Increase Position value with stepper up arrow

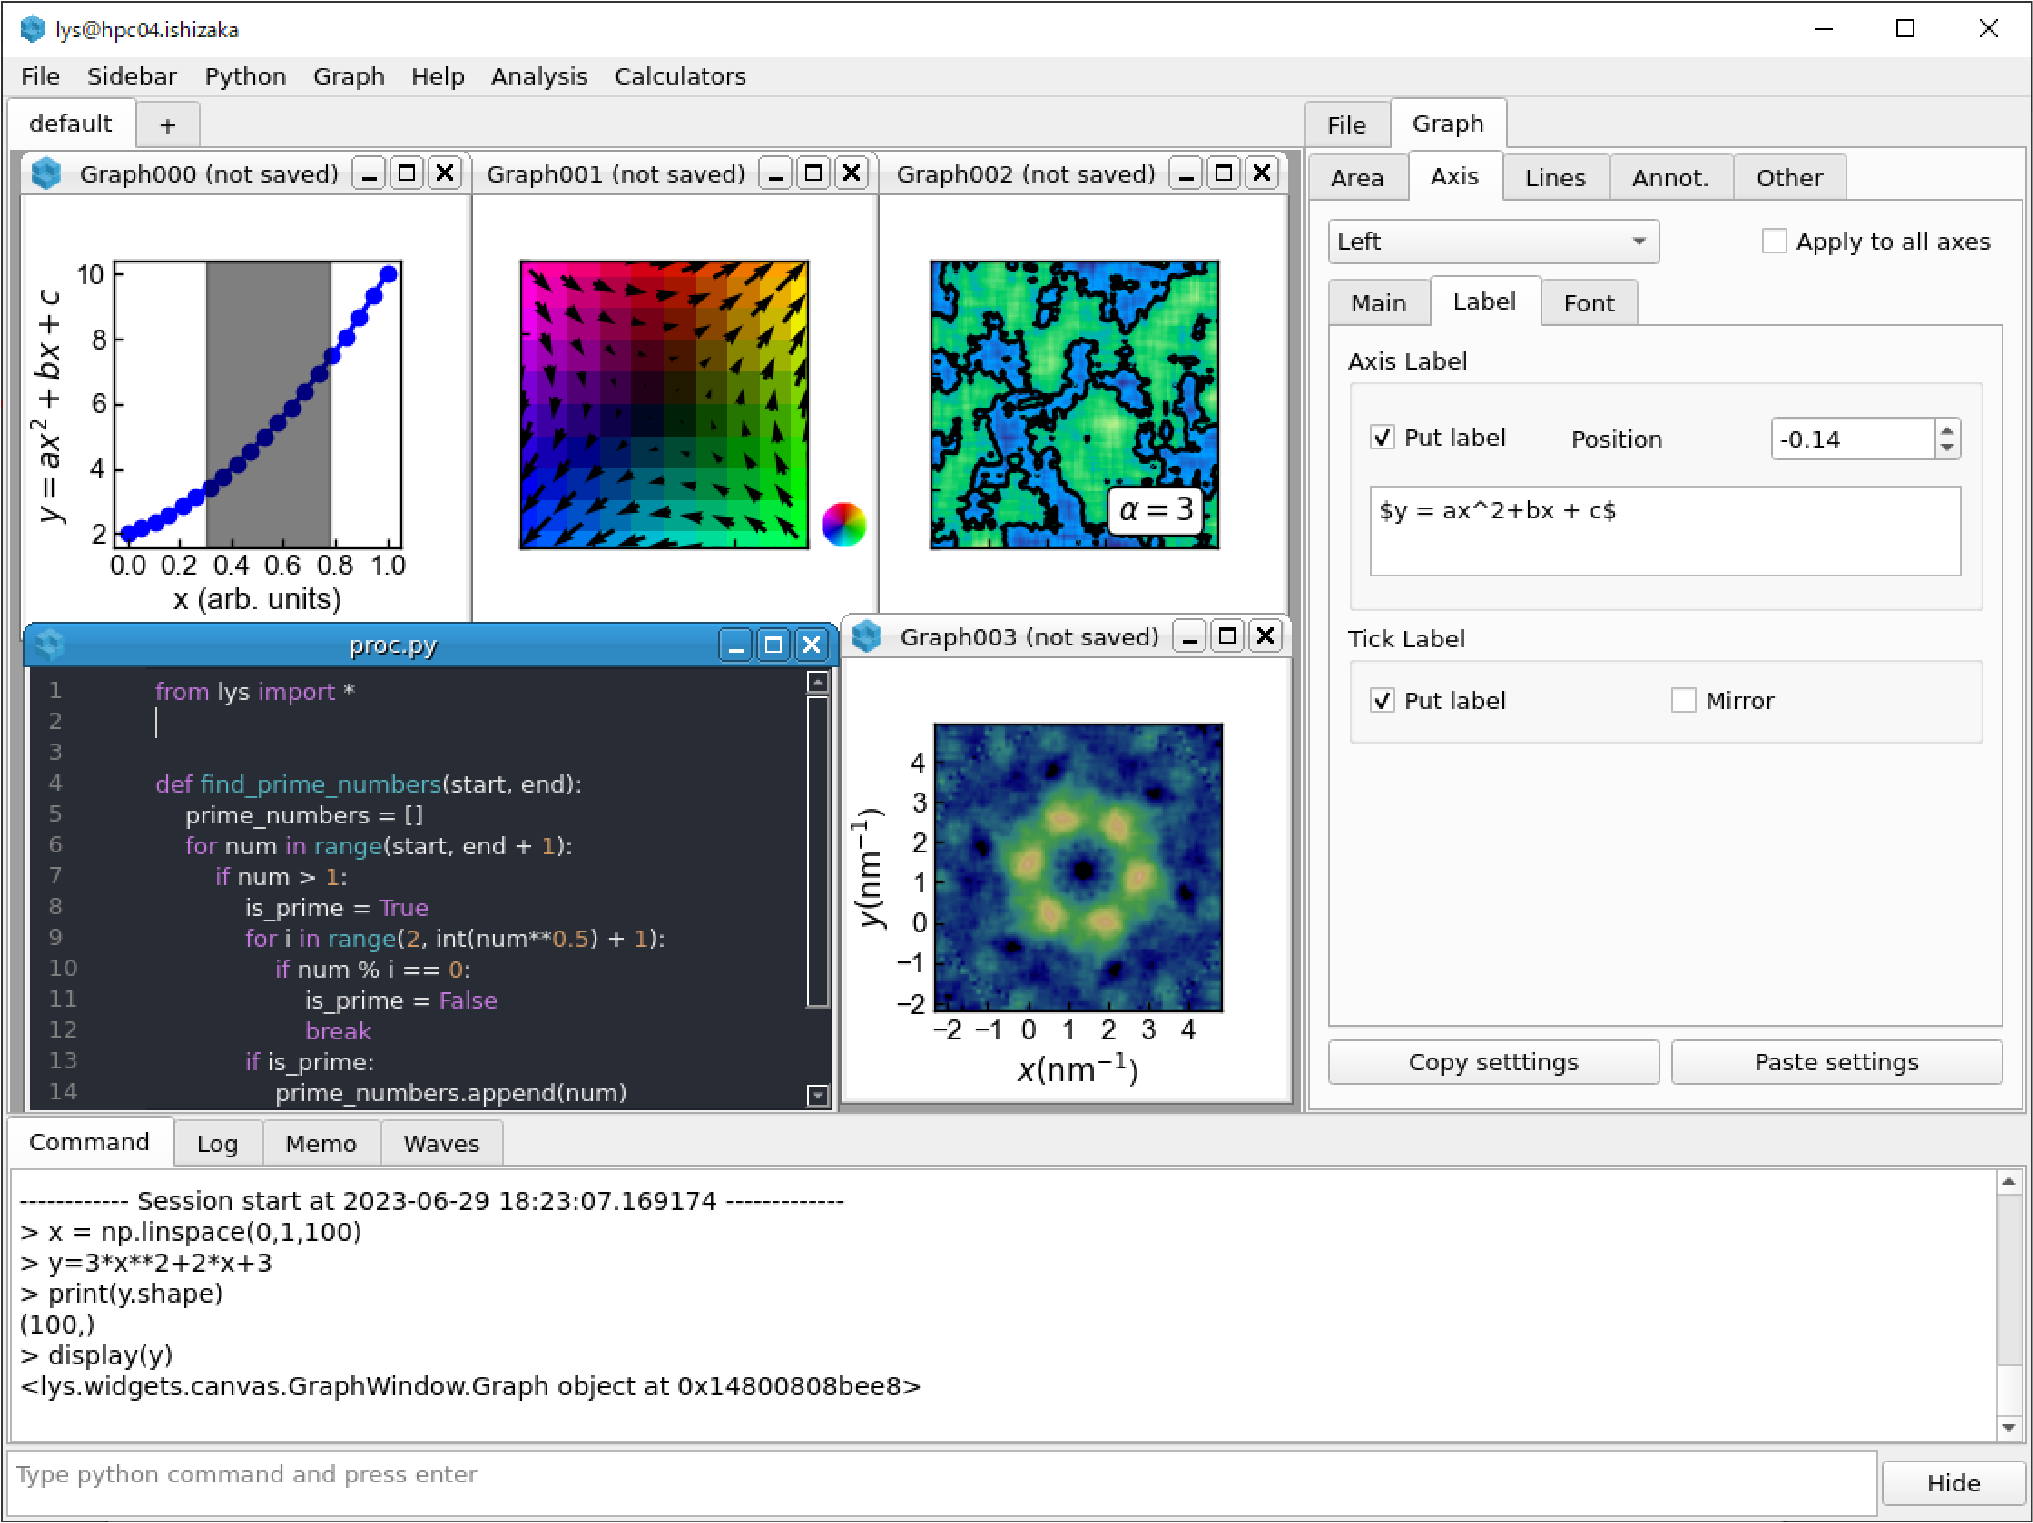[x=1946, y=430]
